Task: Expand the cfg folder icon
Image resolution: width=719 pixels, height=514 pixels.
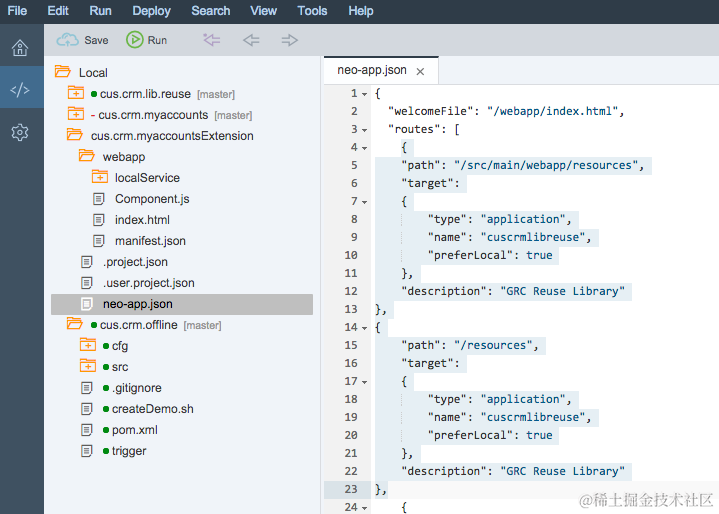Action: click(x=88, y=345)
